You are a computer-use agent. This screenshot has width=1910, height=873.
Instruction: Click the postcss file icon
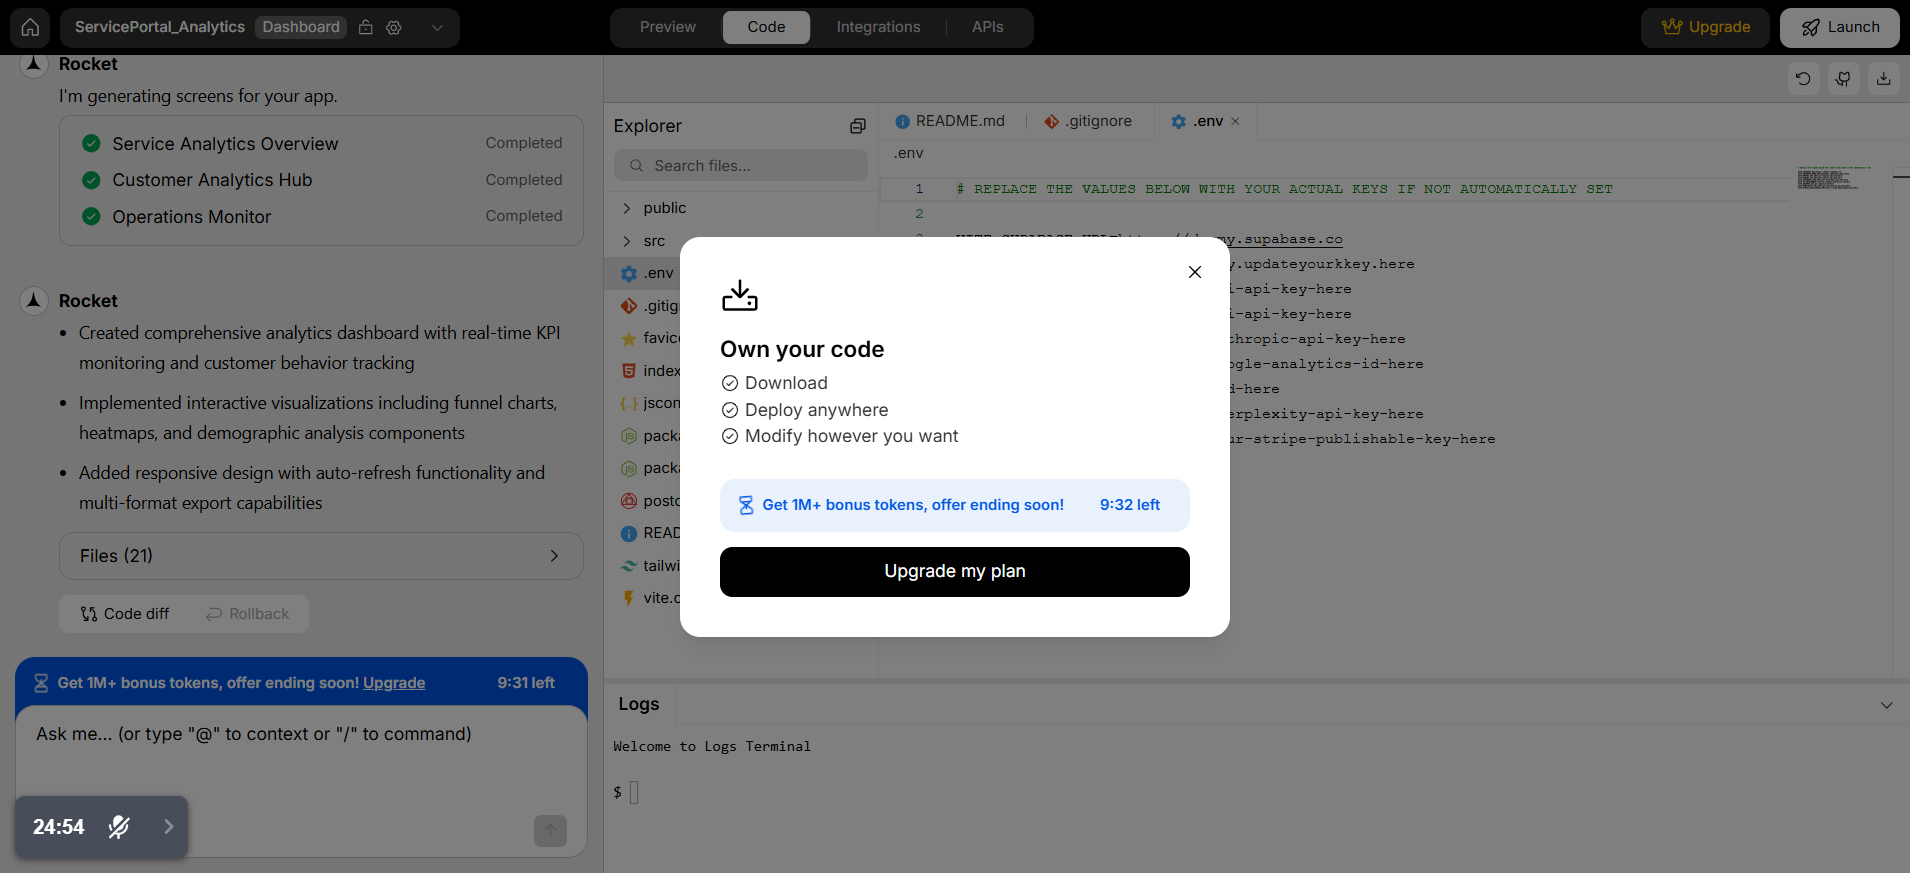tap(629, 501)
